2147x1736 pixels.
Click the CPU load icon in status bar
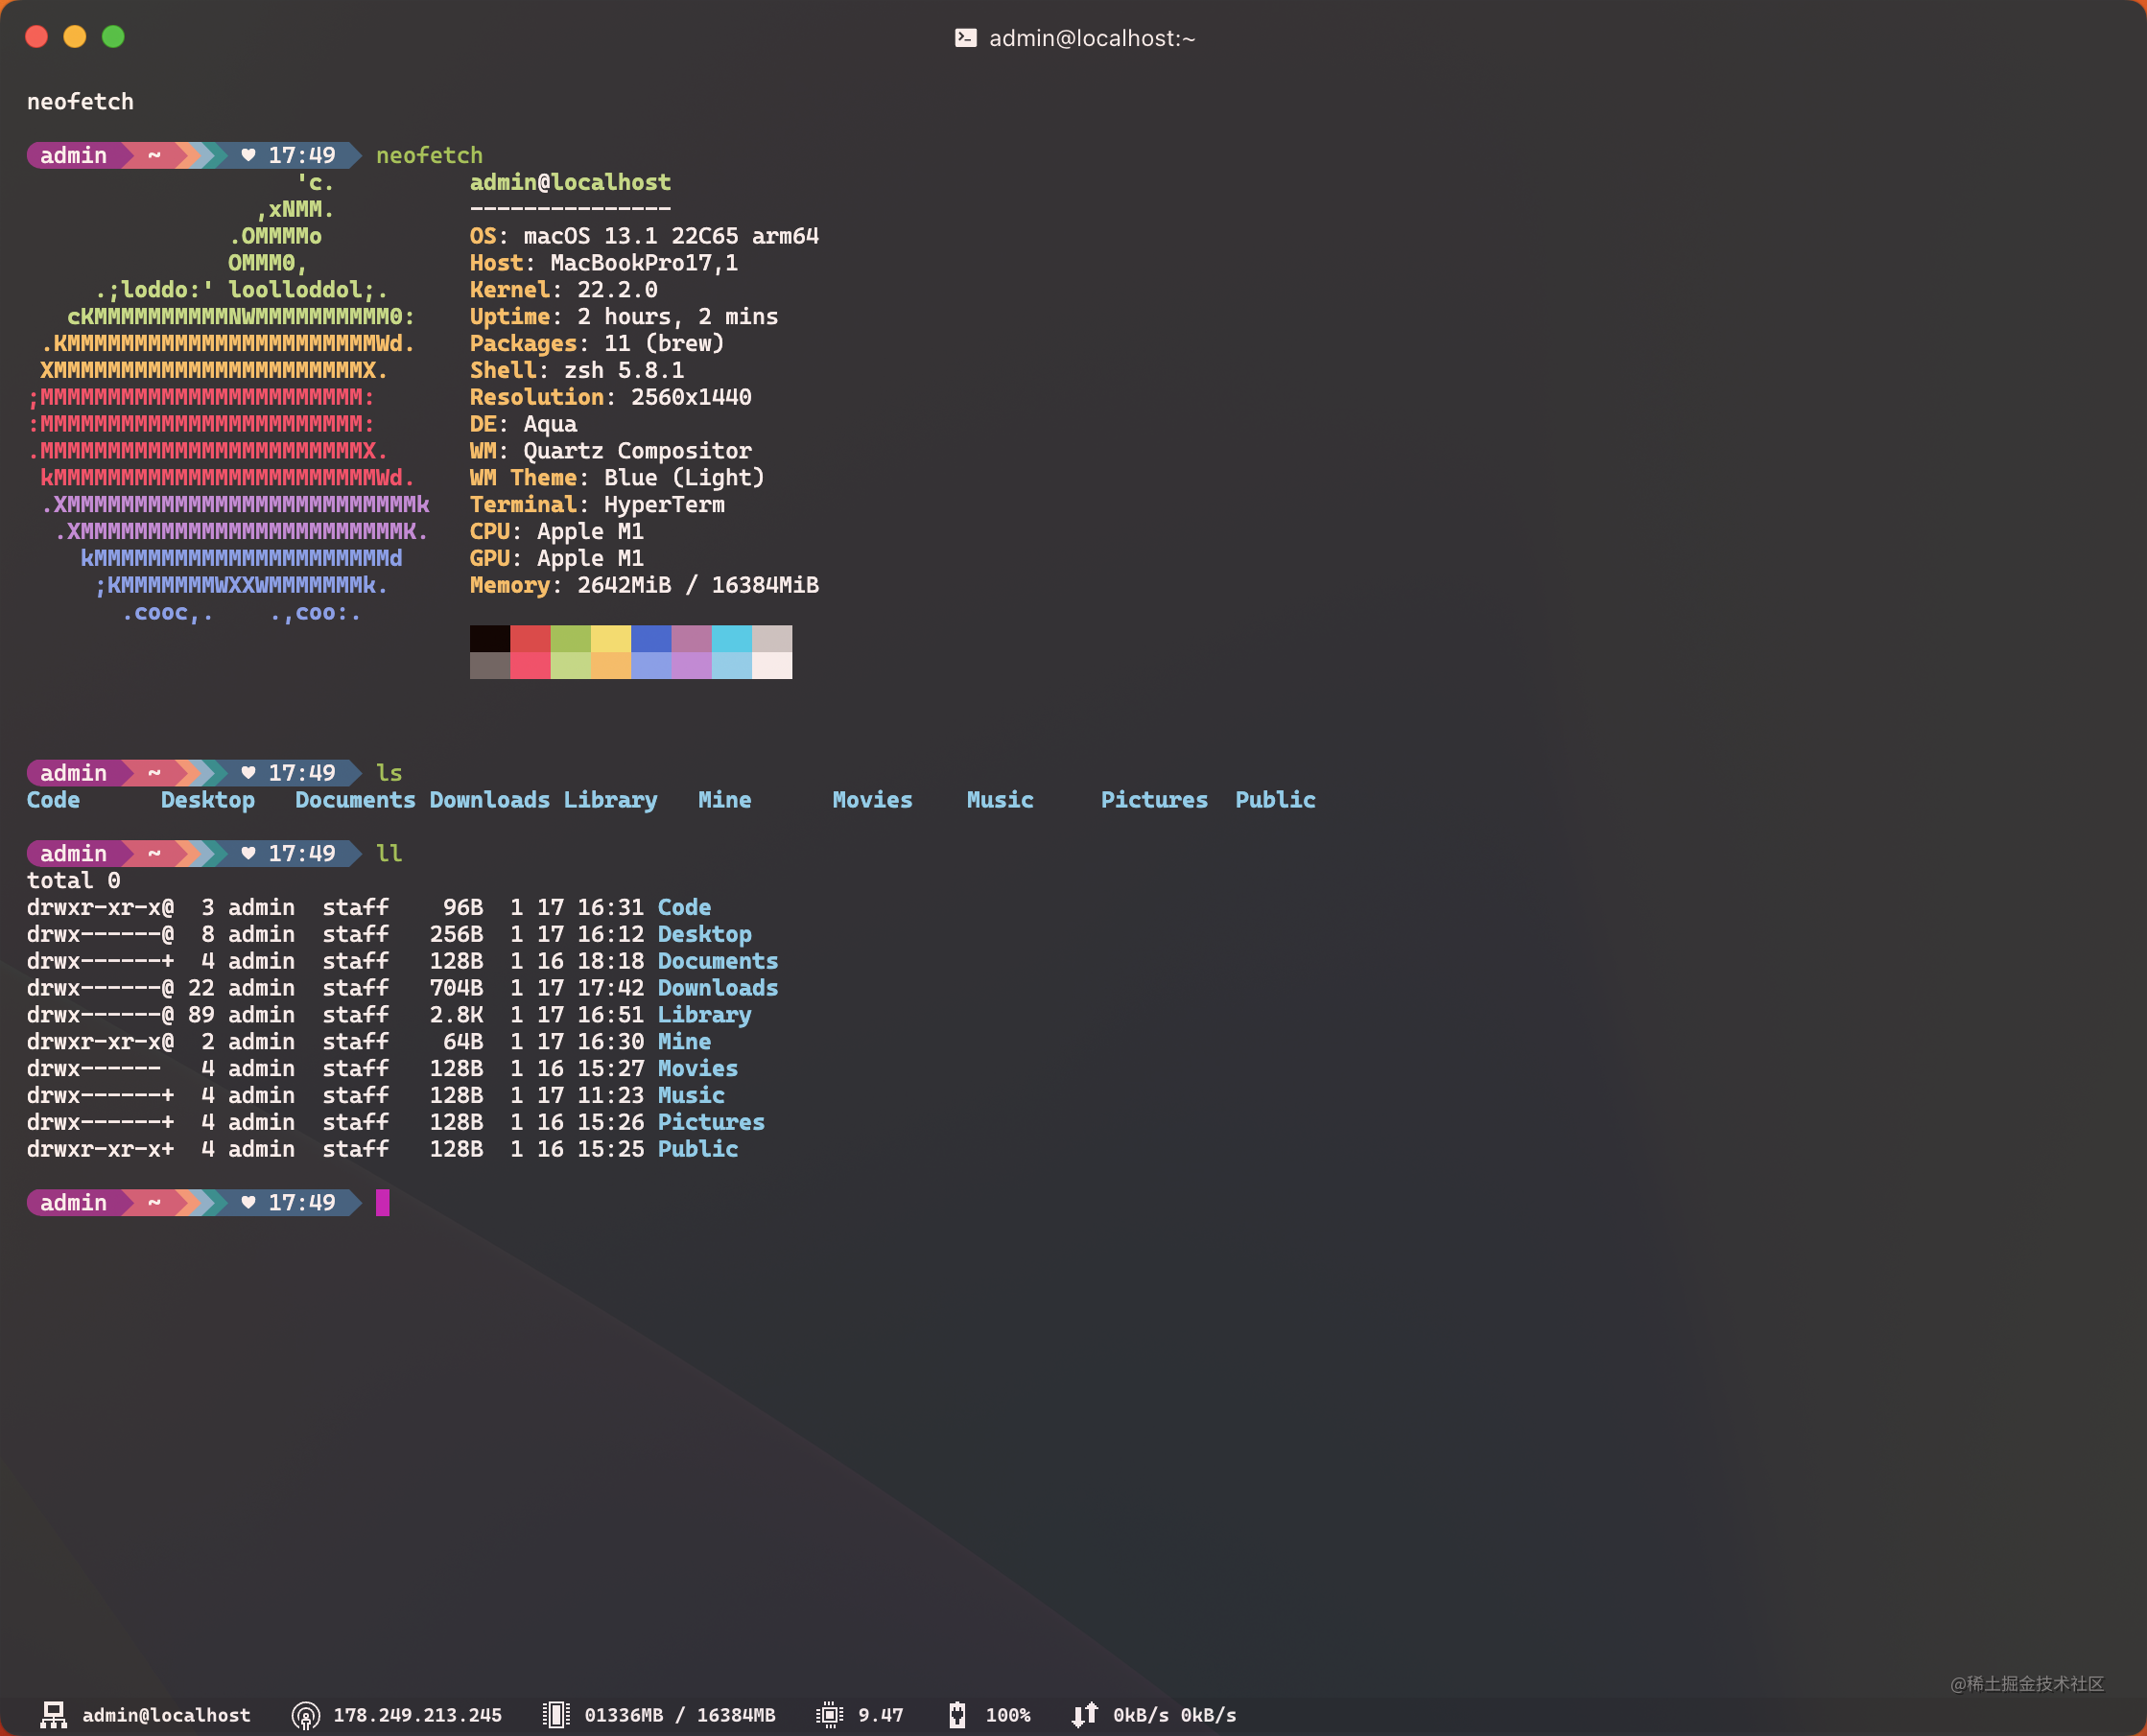(x=829, y=1715)
